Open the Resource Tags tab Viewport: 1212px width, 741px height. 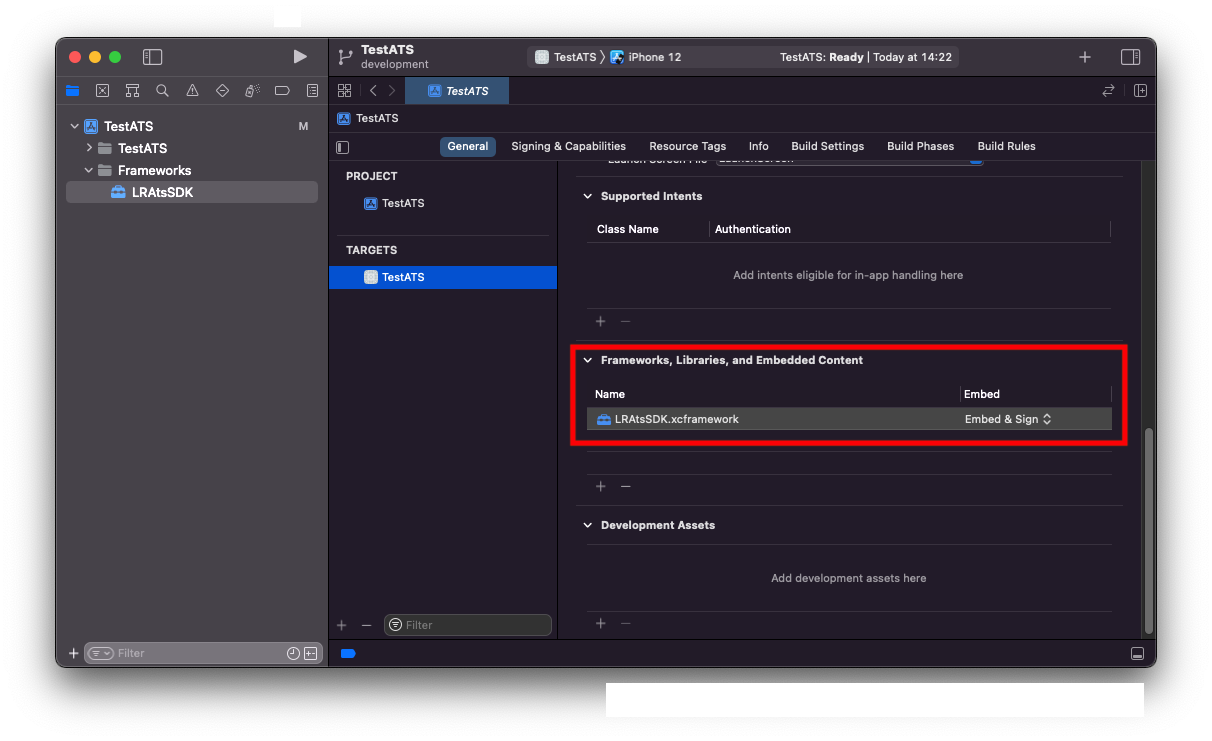[x=688, y=146]
